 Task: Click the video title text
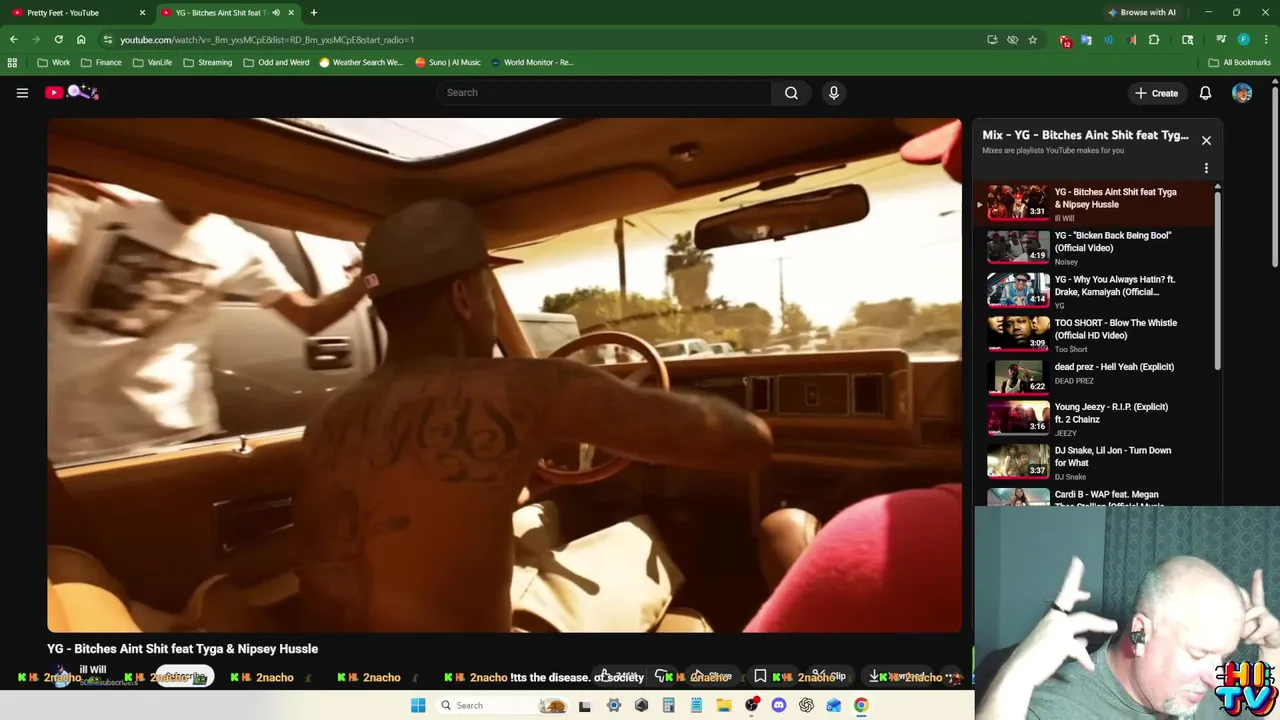(x=182, y=649)
